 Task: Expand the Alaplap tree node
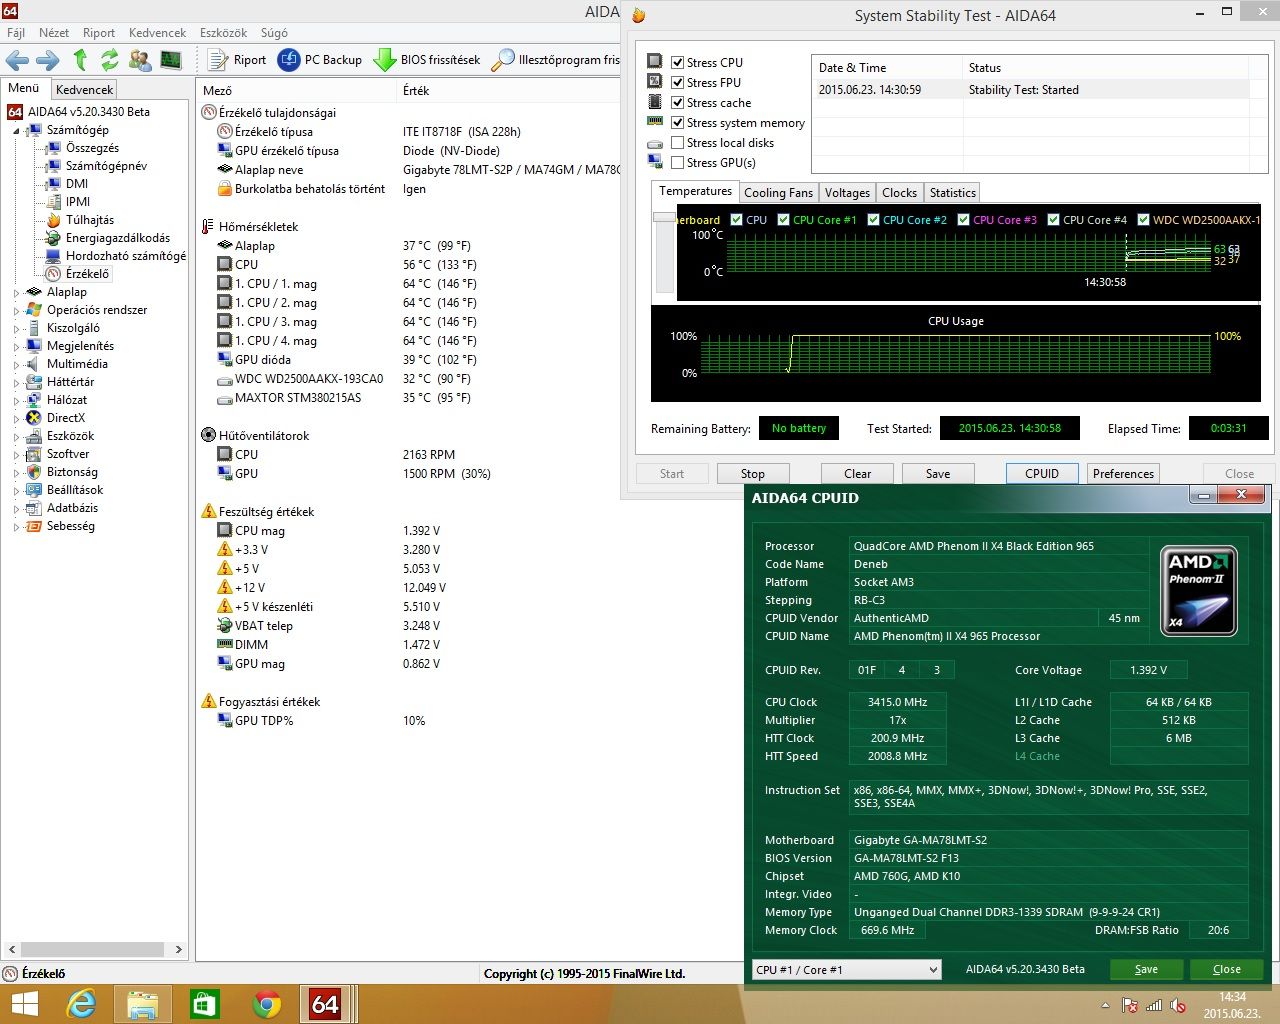17,292
